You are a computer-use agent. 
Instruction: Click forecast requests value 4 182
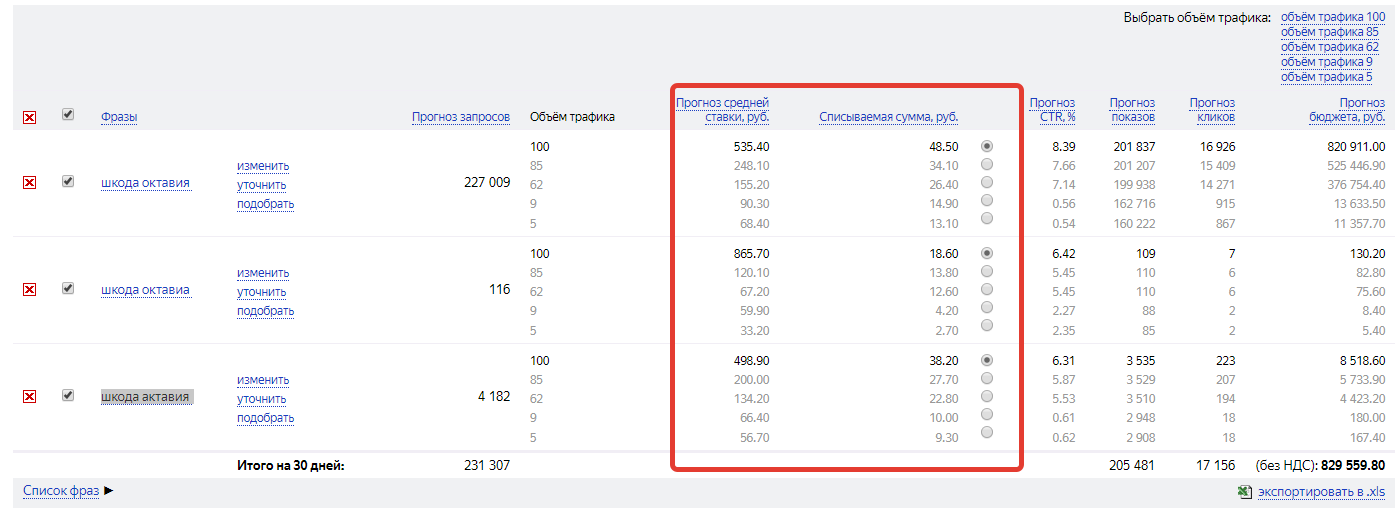point(494,397)
